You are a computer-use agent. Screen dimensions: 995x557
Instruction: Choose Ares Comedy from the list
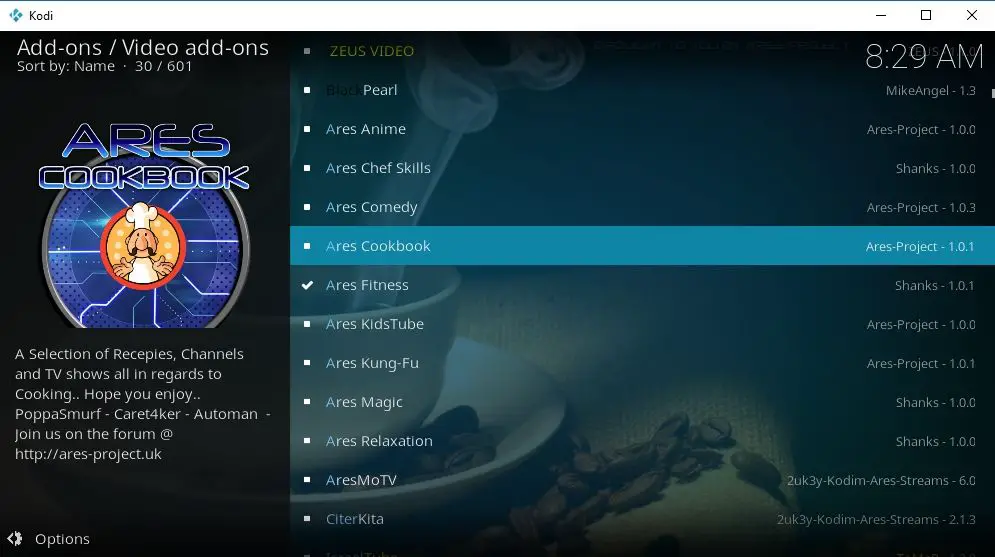[x=642, y=207]
